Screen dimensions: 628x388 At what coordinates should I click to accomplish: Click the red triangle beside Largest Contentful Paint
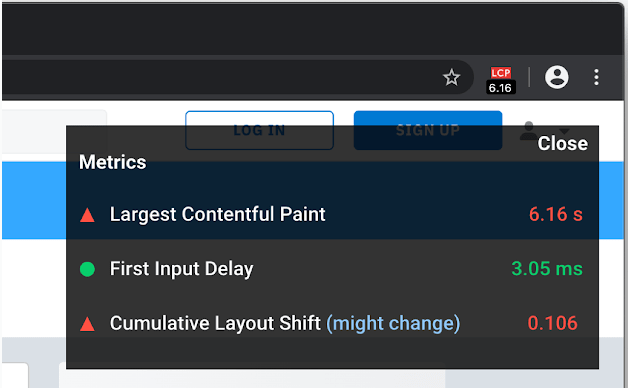pos(87,215)
